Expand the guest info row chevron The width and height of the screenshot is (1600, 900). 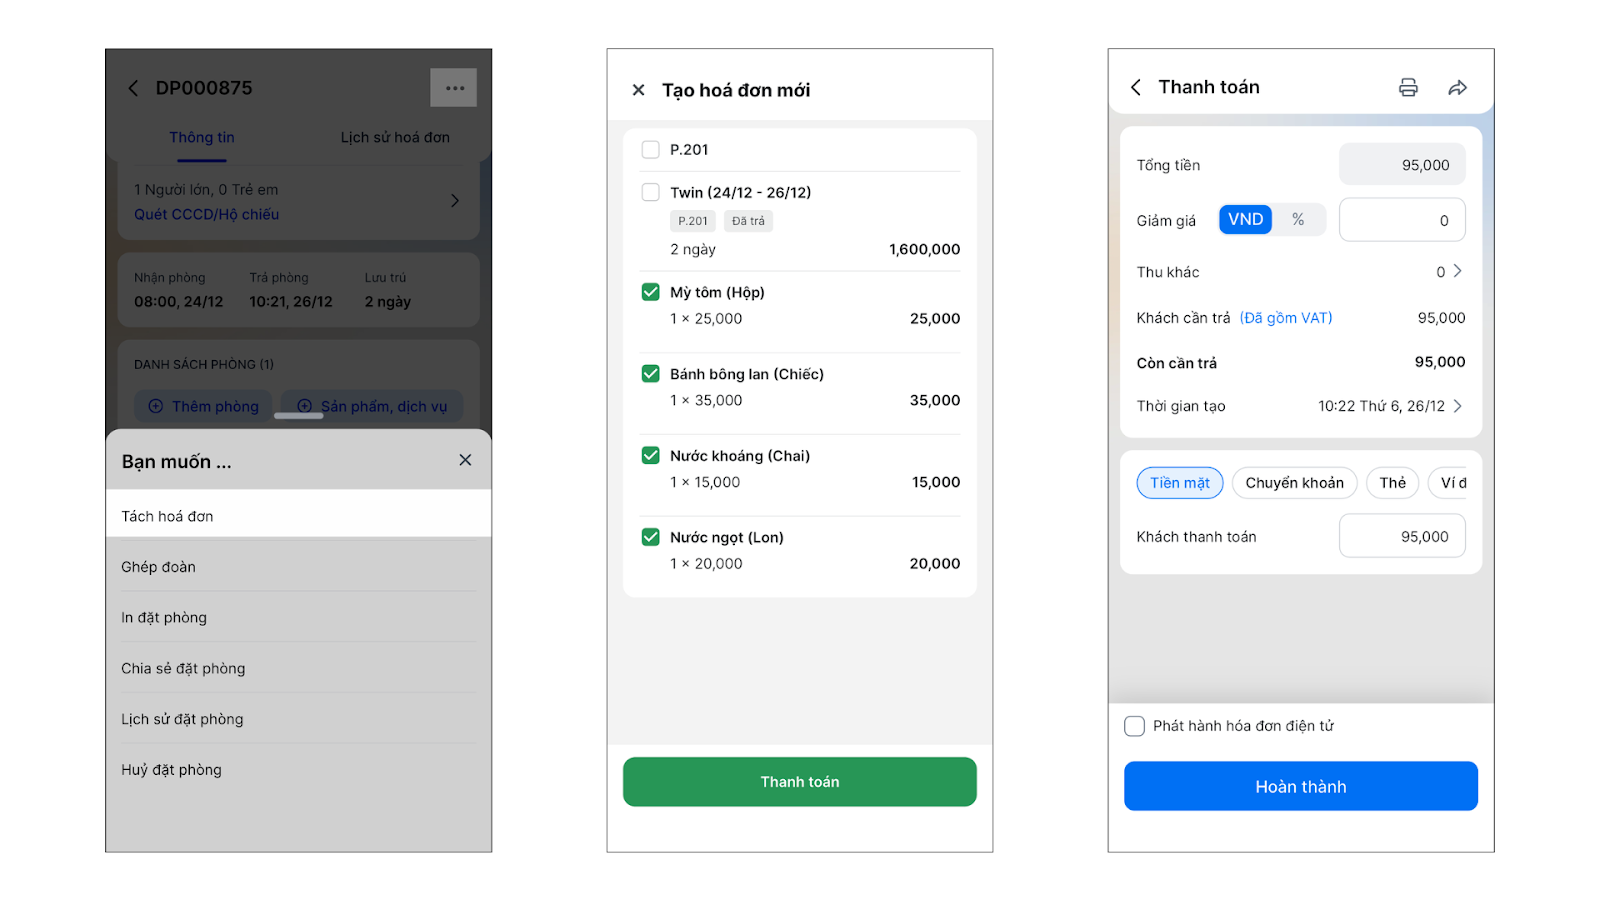tap(455, 201)
